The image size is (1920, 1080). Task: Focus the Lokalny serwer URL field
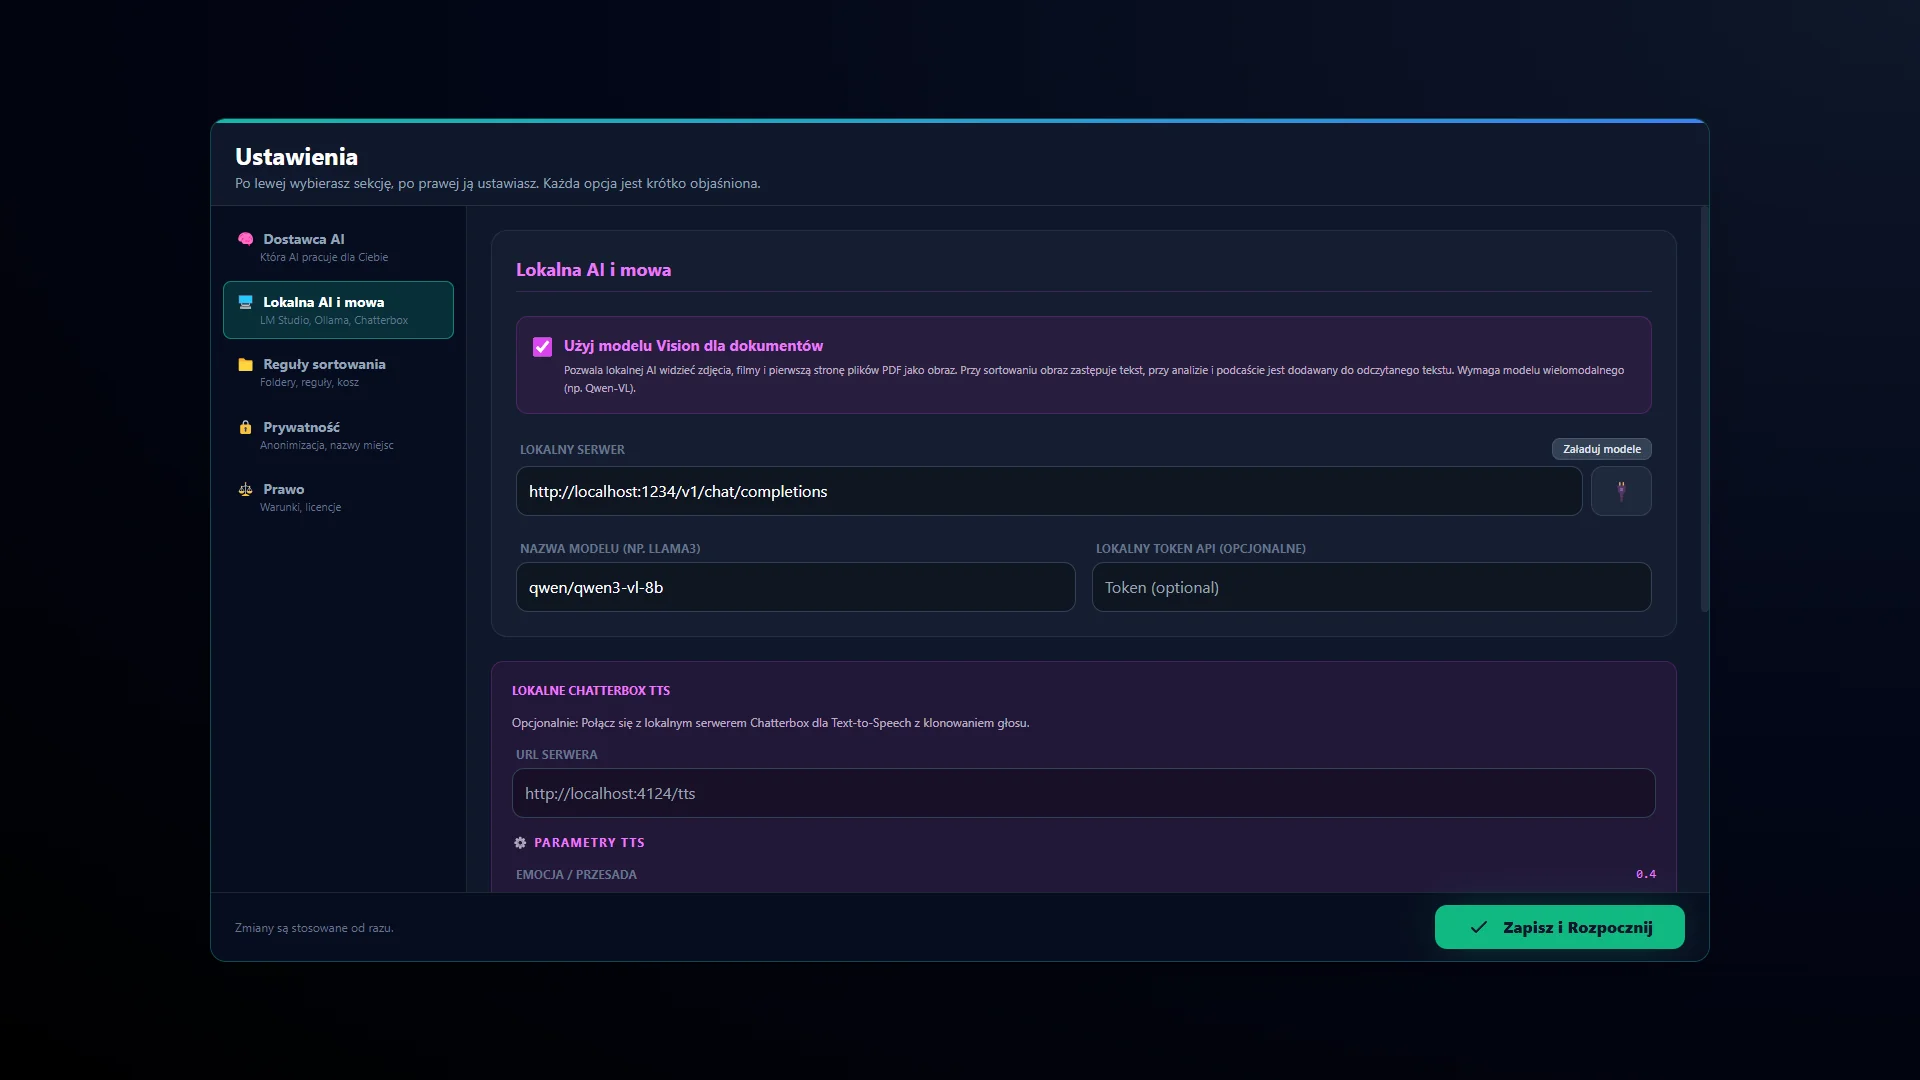click(1049, 491)
